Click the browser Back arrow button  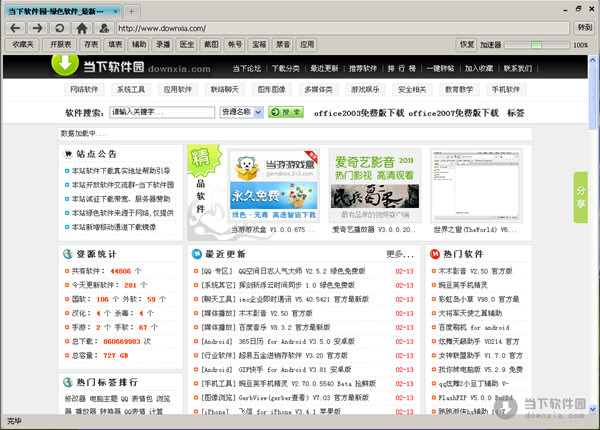tap(15, 28)
